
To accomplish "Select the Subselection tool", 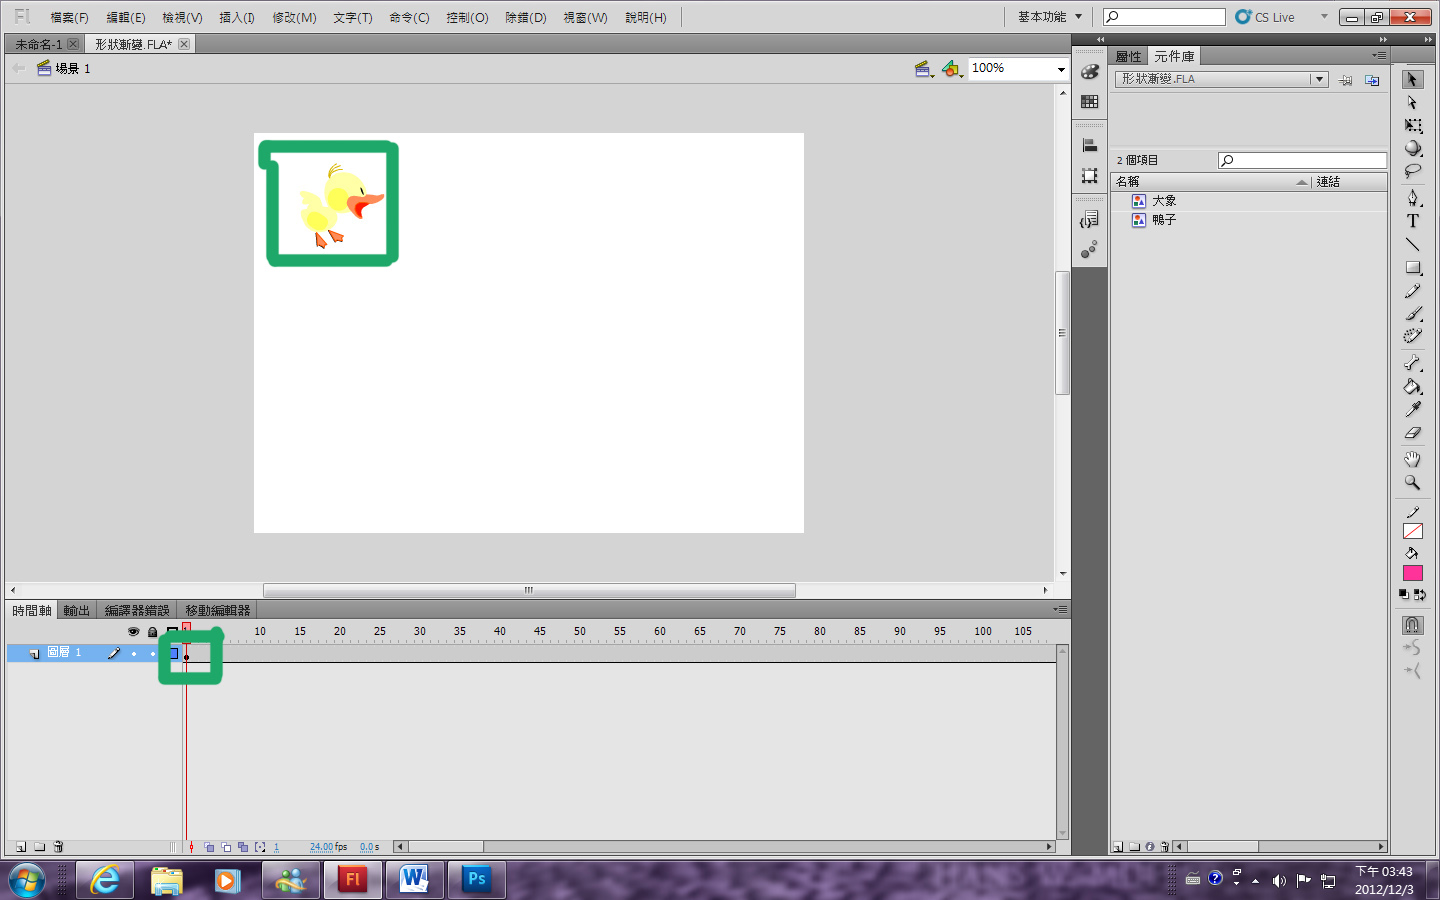I will click(1412, 102).
